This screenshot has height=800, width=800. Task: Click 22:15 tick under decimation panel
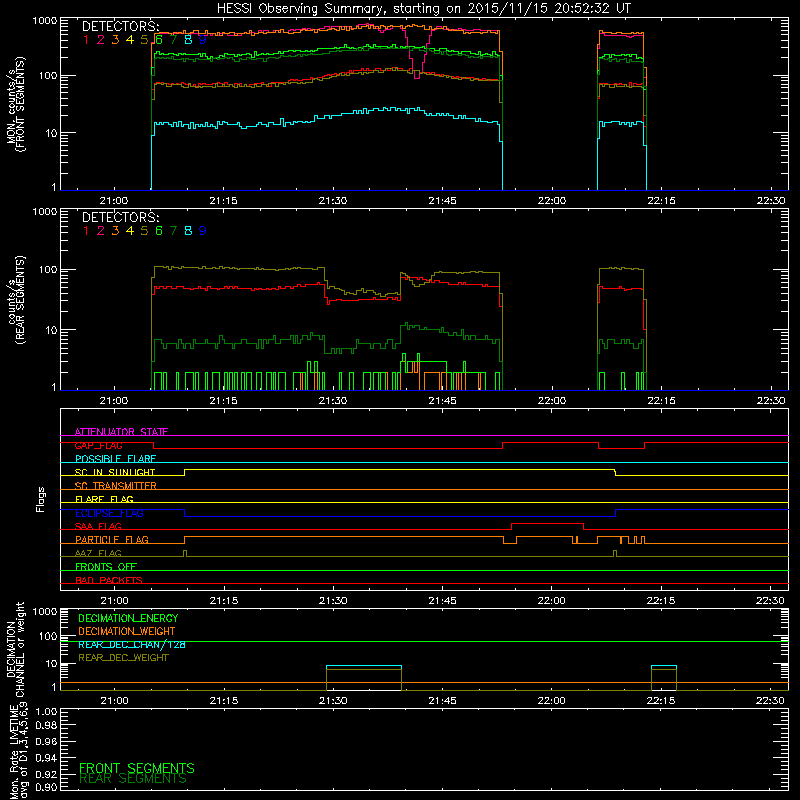coord(661,701)
